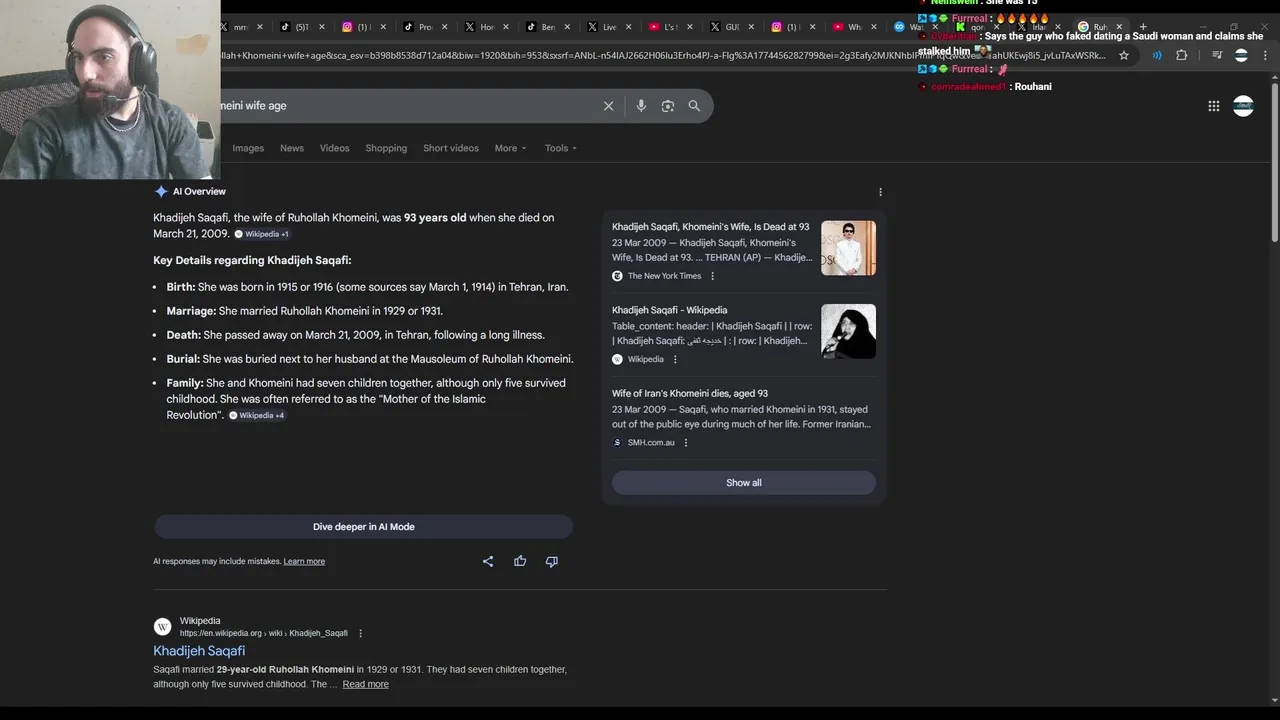This screenshot has width=1280, height=720.
Task: Open the 'Learn more' link
Action: 304,562
